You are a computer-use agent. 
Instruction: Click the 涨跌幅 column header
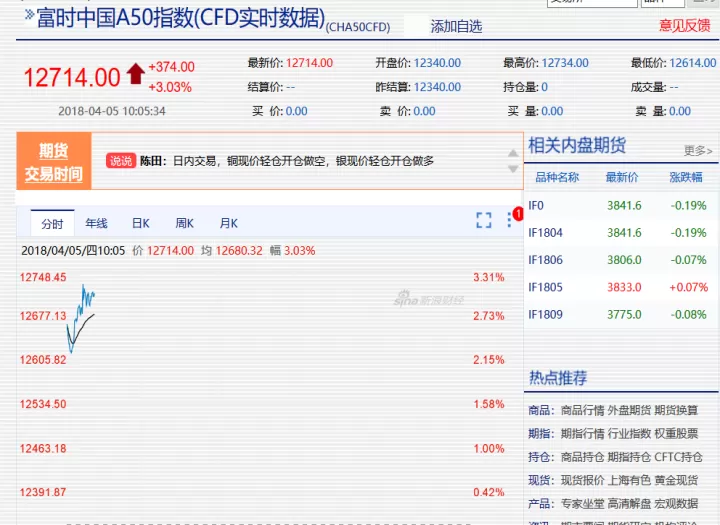pos(686,177)
